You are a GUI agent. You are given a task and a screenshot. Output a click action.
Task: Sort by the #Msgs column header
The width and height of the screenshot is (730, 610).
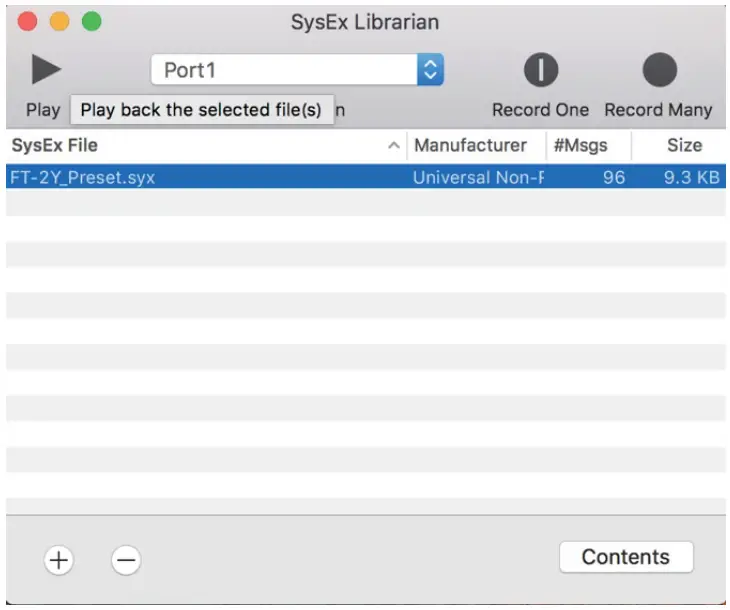click(580, 146)
